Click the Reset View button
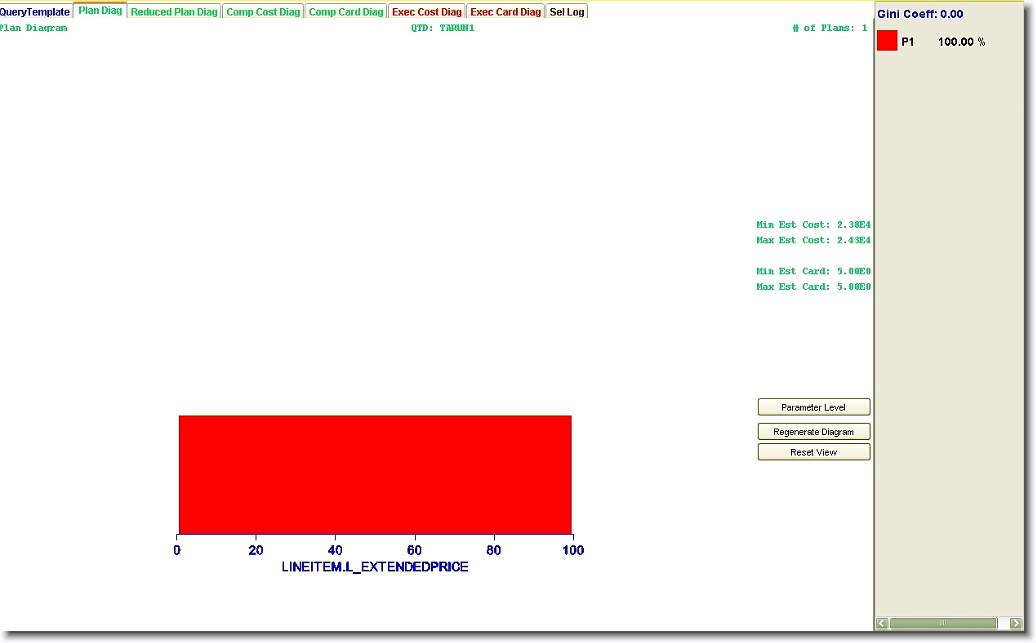This screenshot has height=643, width=1036. tap(813, 453)
